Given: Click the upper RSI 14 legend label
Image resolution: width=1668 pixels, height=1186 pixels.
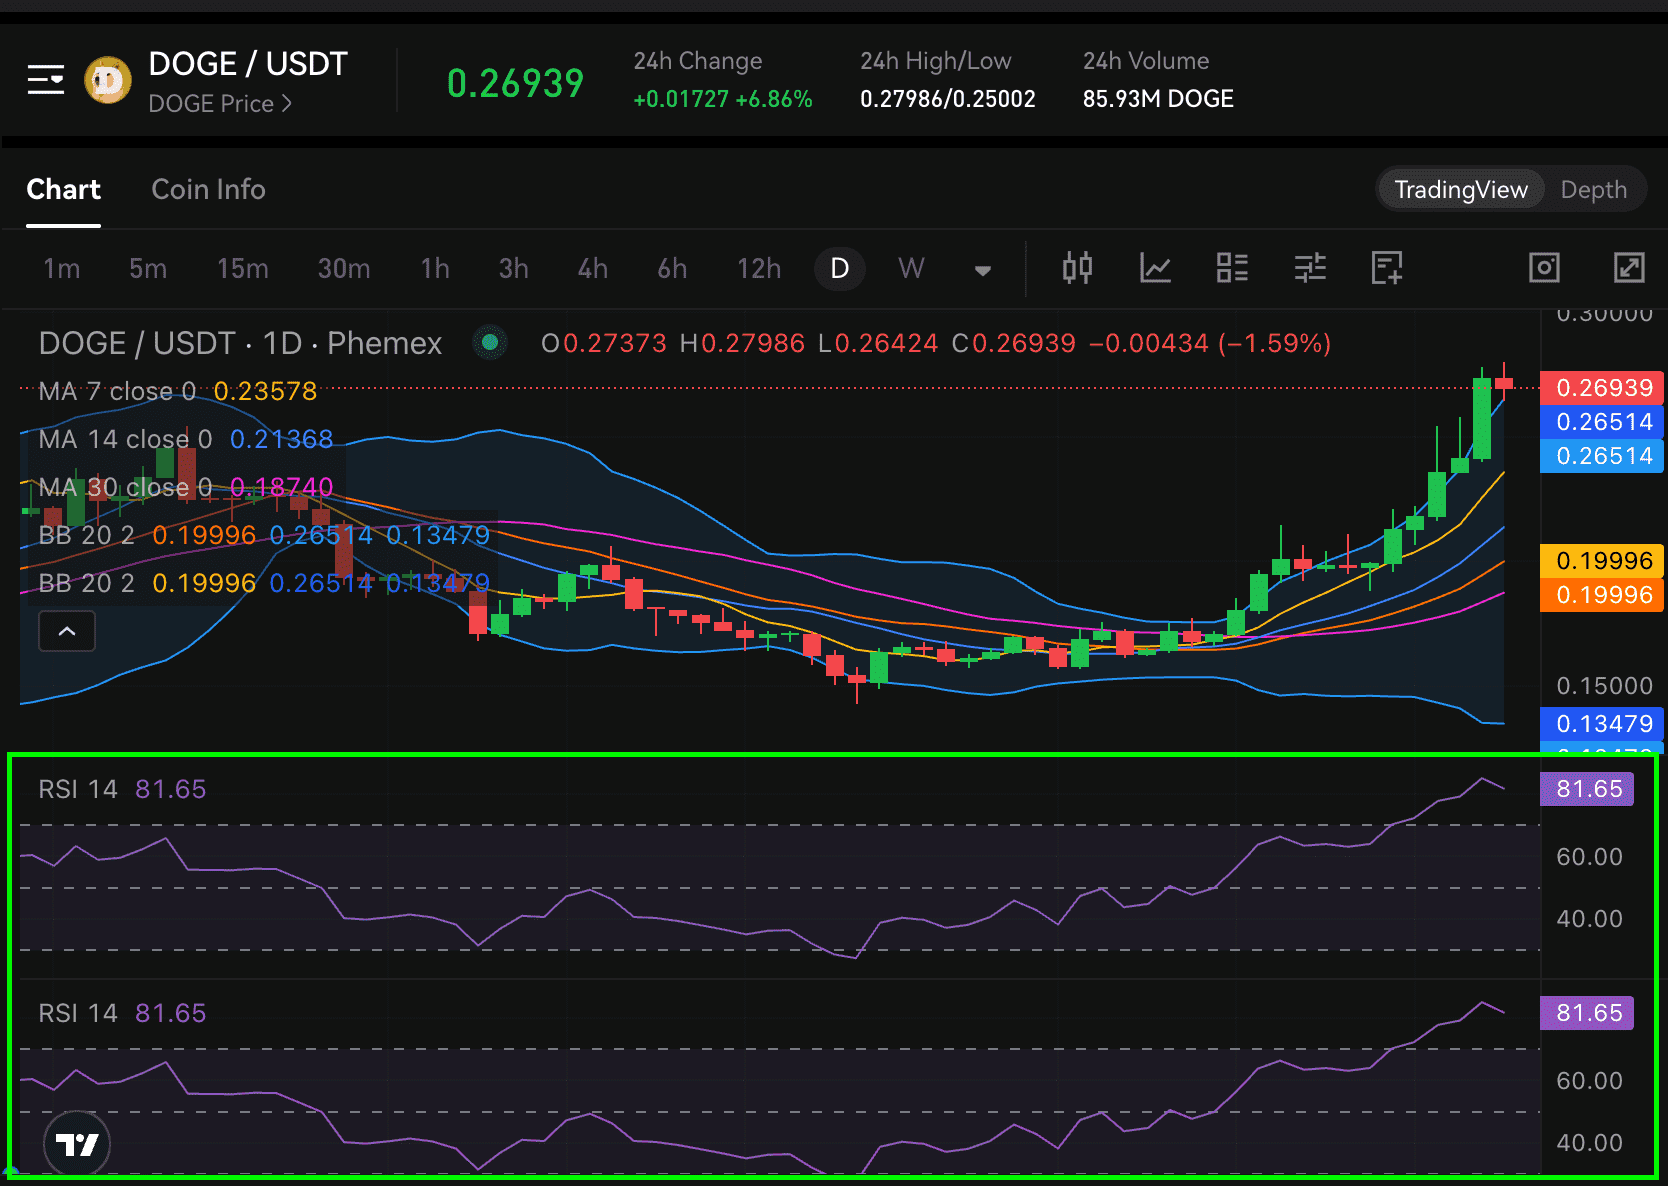Looking at the screenshot, I should click(122, 789).
